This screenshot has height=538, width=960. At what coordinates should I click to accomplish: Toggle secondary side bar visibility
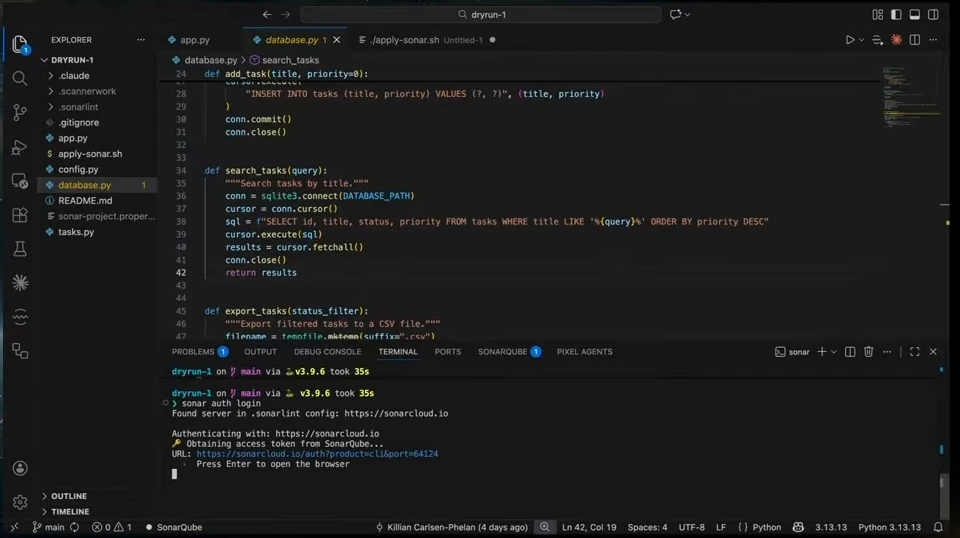click(933, 15)
